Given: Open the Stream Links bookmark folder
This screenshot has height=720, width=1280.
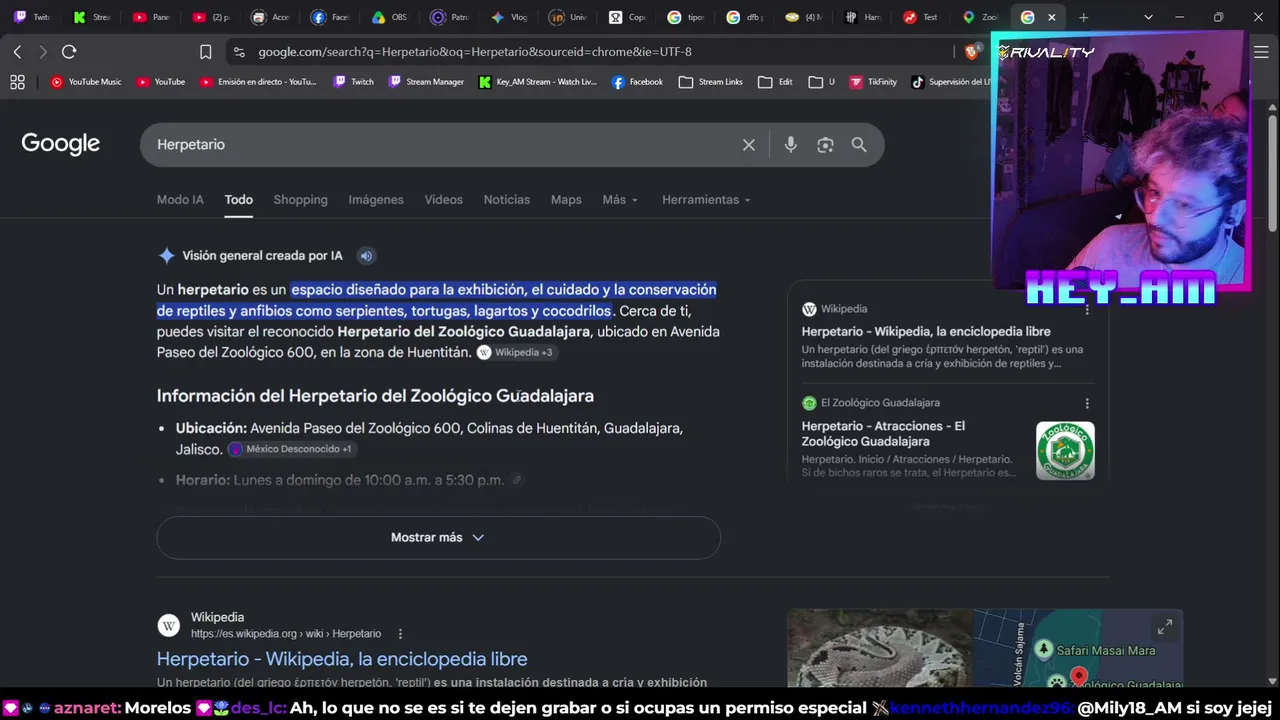Looking at the screenshot, I should pos(711,82).
